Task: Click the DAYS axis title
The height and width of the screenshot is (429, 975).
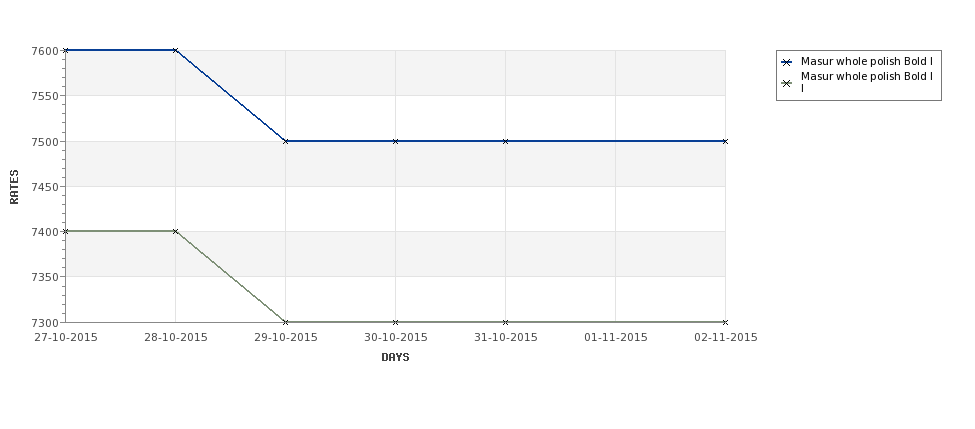Action: tap(395, 357)
